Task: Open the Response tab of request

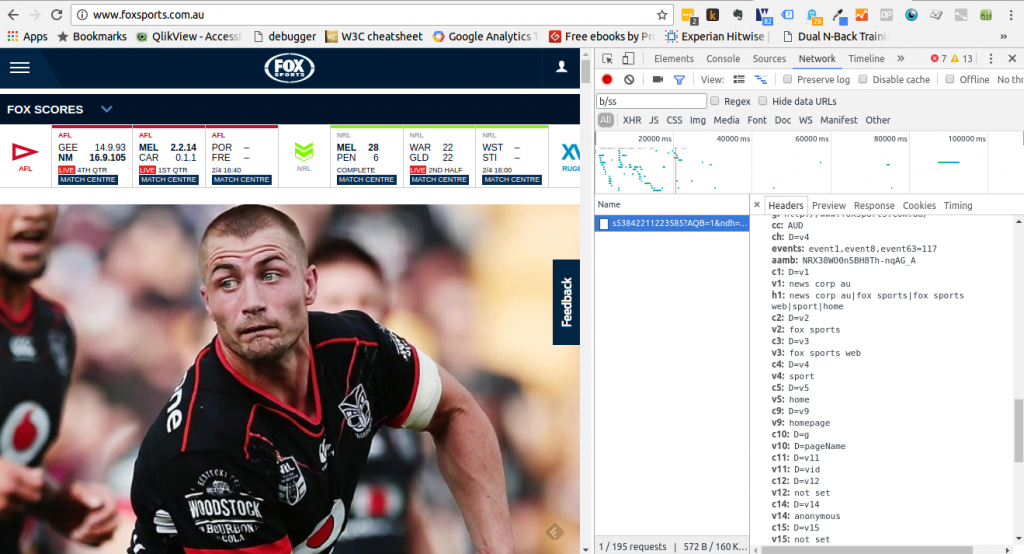Action: tap(874, 205)
